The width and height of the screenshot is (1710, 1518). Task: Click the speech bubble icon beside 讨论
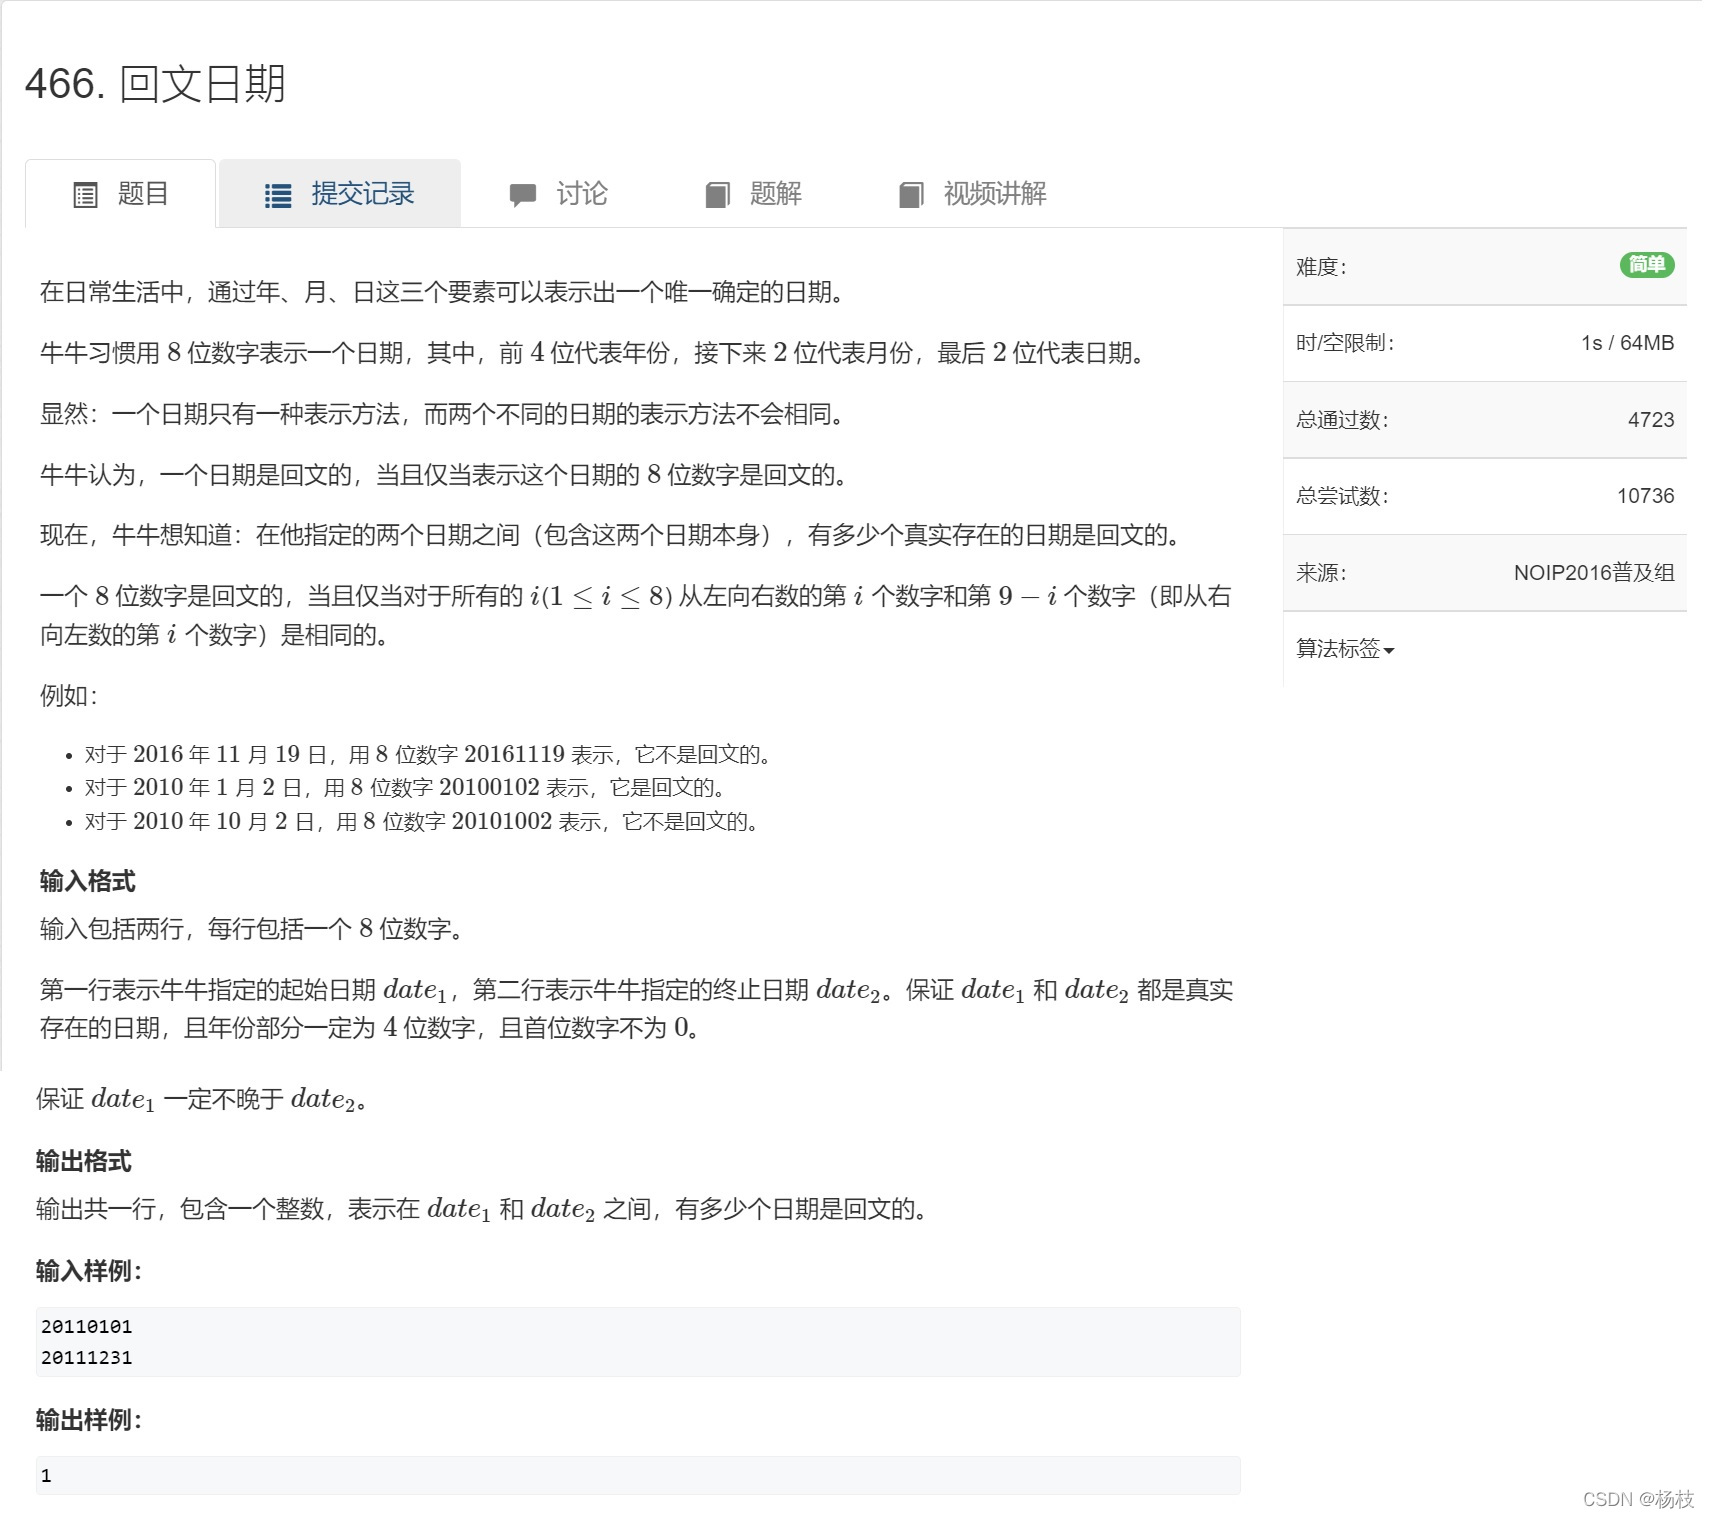pyautogui.click(x=522, y=195)
